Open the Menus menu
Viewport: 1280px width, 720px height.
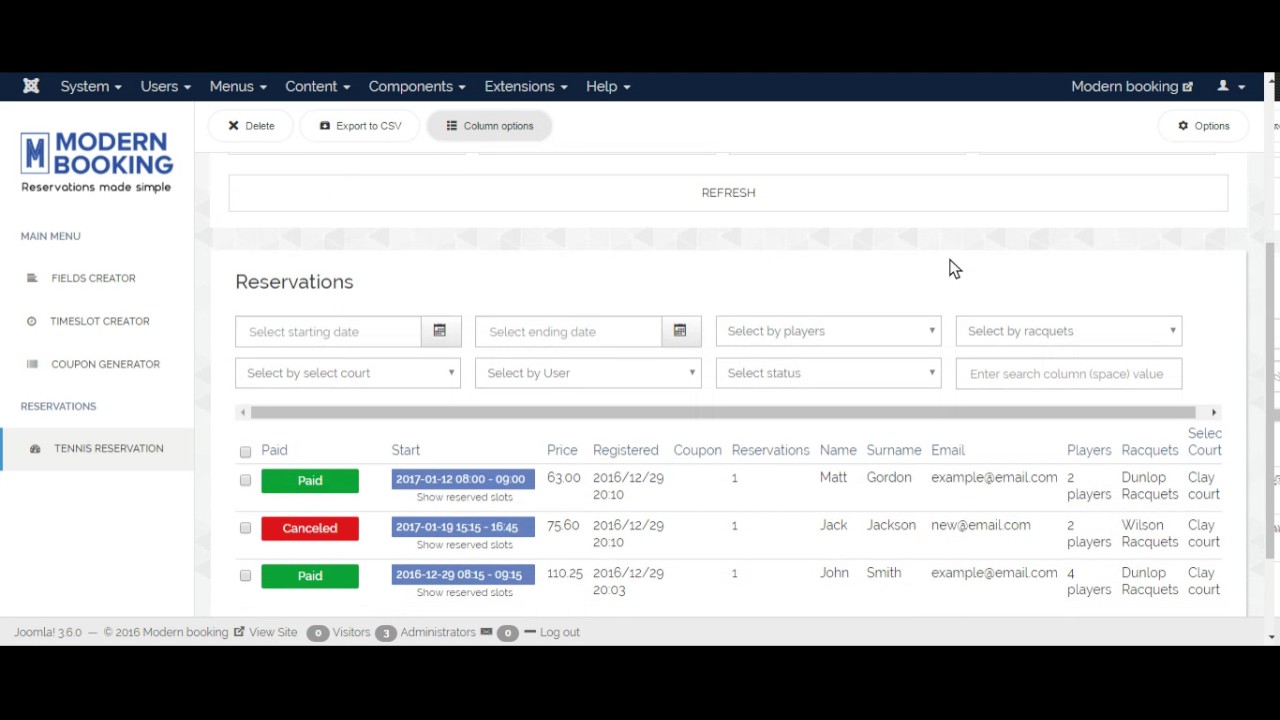click(238, 86)
